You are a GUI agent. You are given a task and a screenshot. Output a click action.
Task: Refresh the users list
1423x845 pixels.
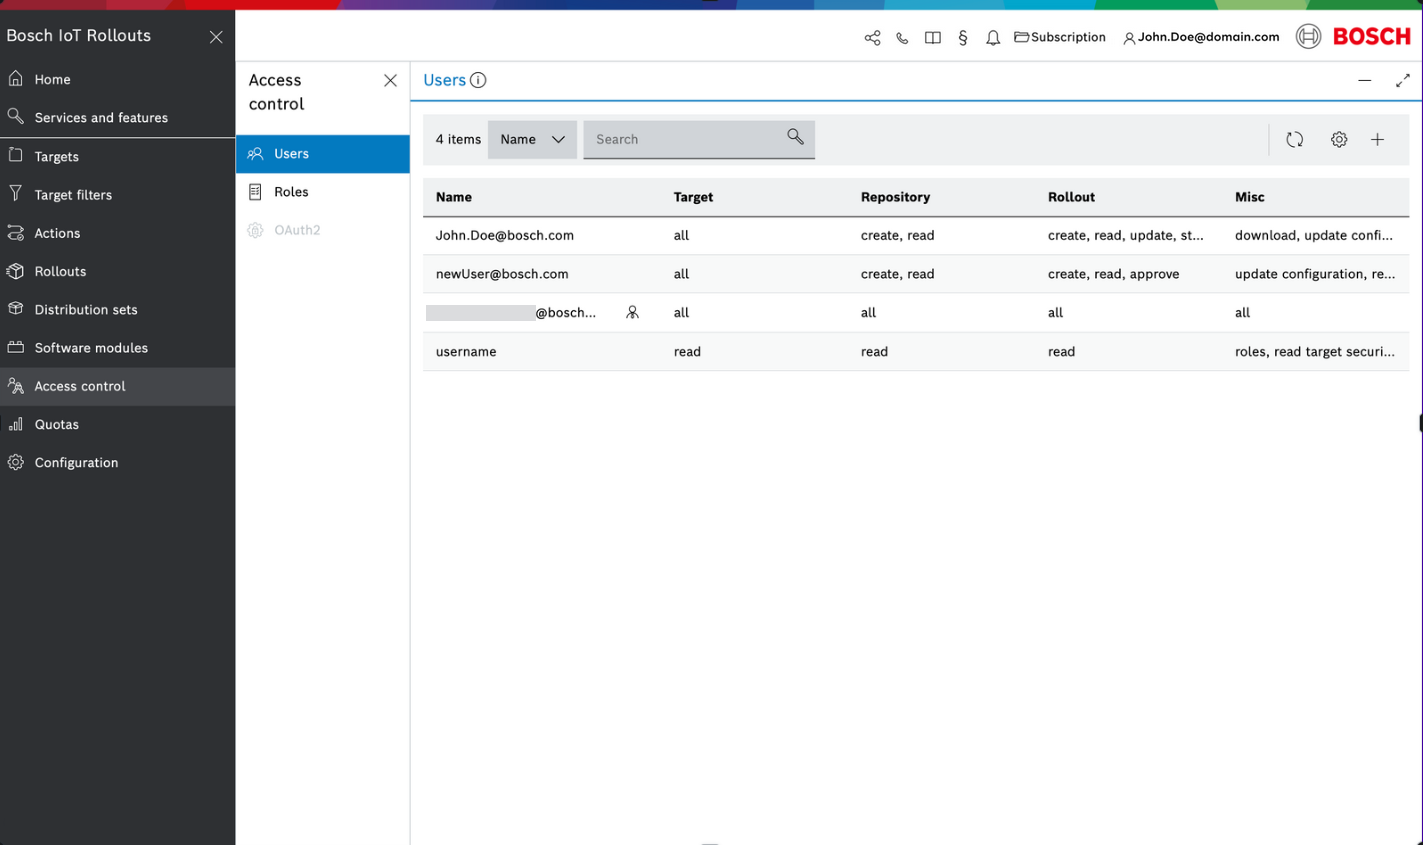pyautogui.click(x=1294, y=140)
